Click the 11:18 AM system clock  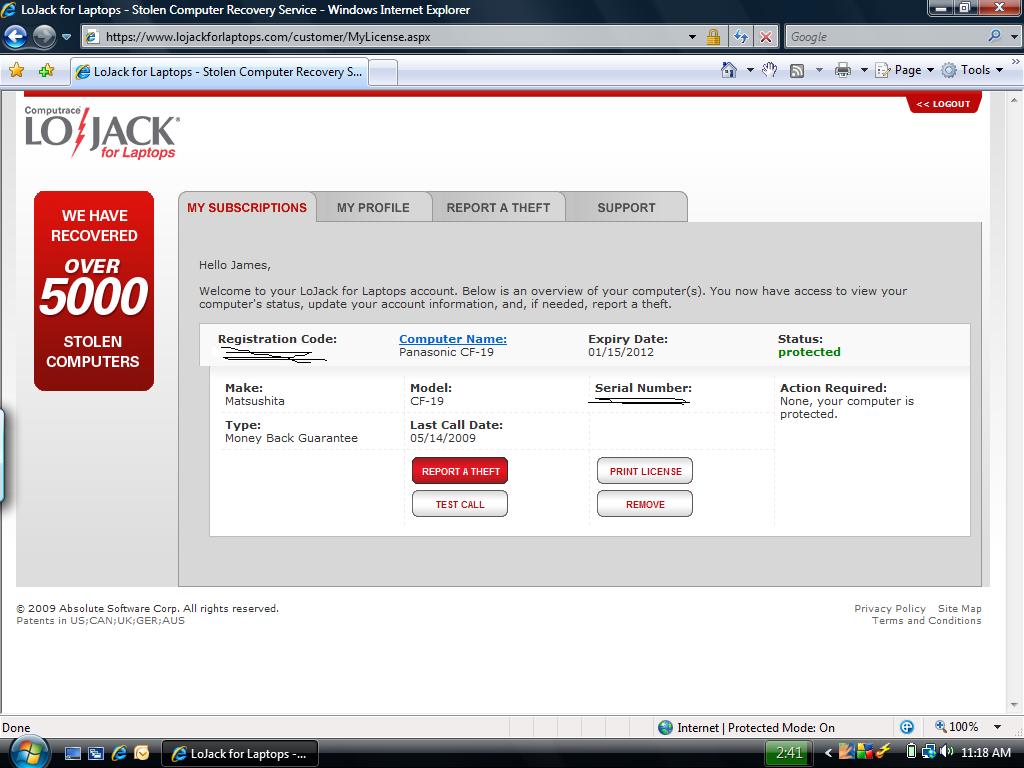point(986,753)
